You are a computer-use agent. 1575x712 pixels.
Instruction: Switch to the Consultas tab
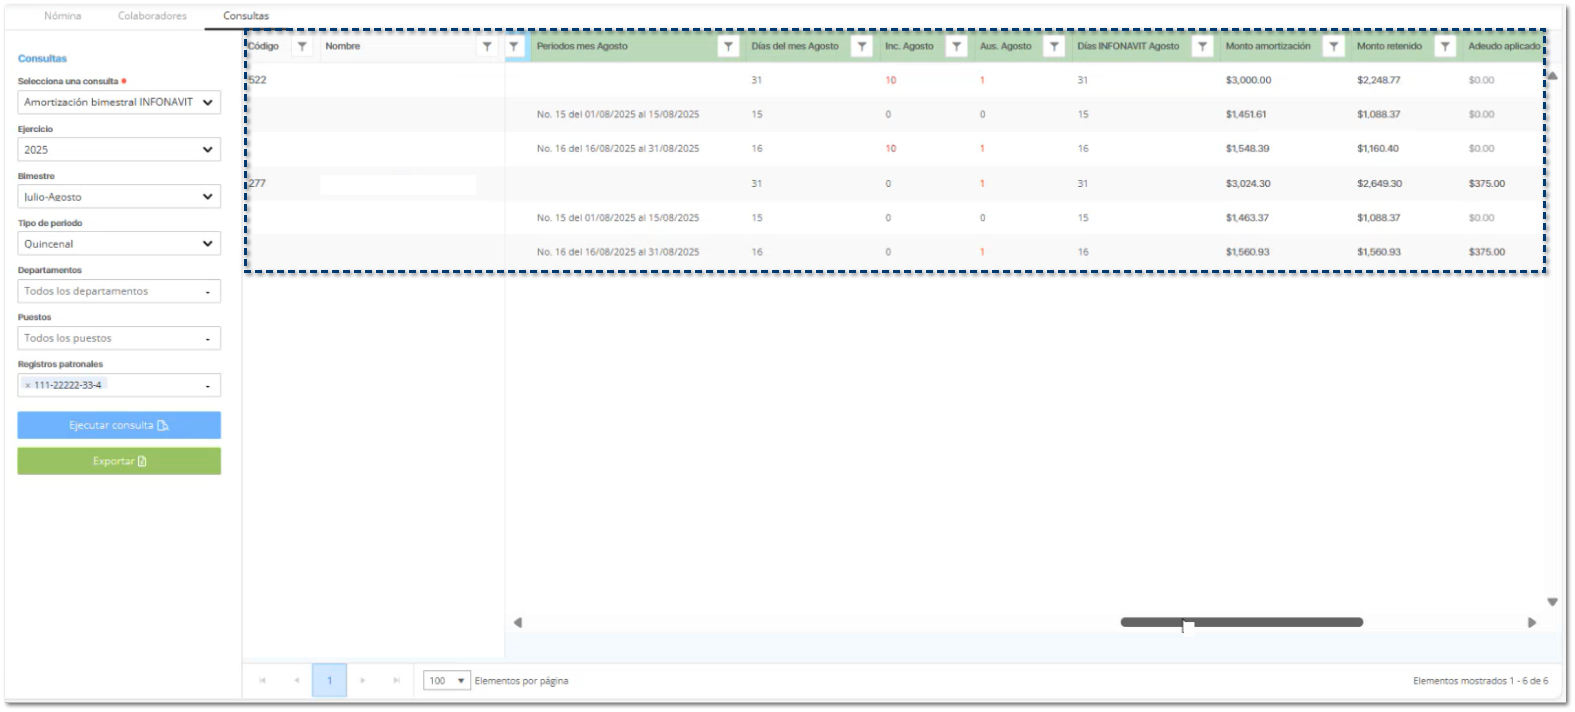tap(246, 16)
